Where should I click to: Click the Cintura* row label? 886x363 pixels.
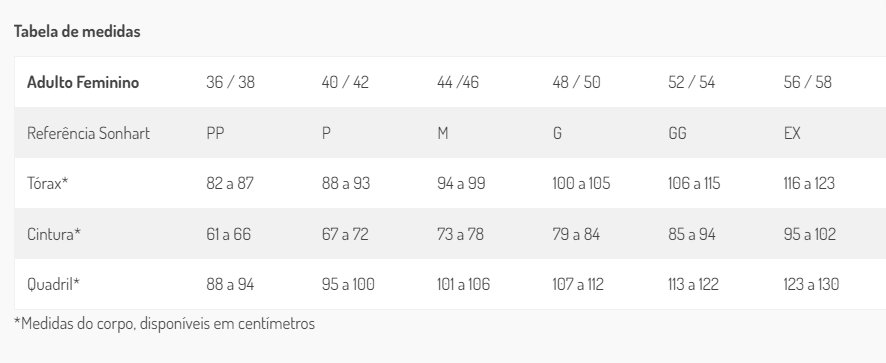point(54,234)
